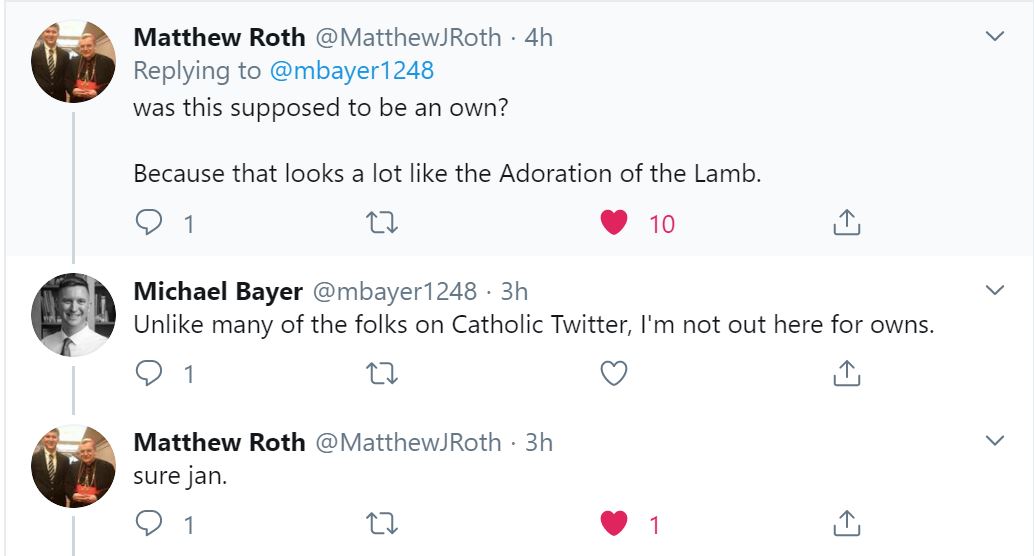Reply to Michael Bayer's tweet
The width and height of the screenshot is (1034, 556).
click(x=149, y=373)
